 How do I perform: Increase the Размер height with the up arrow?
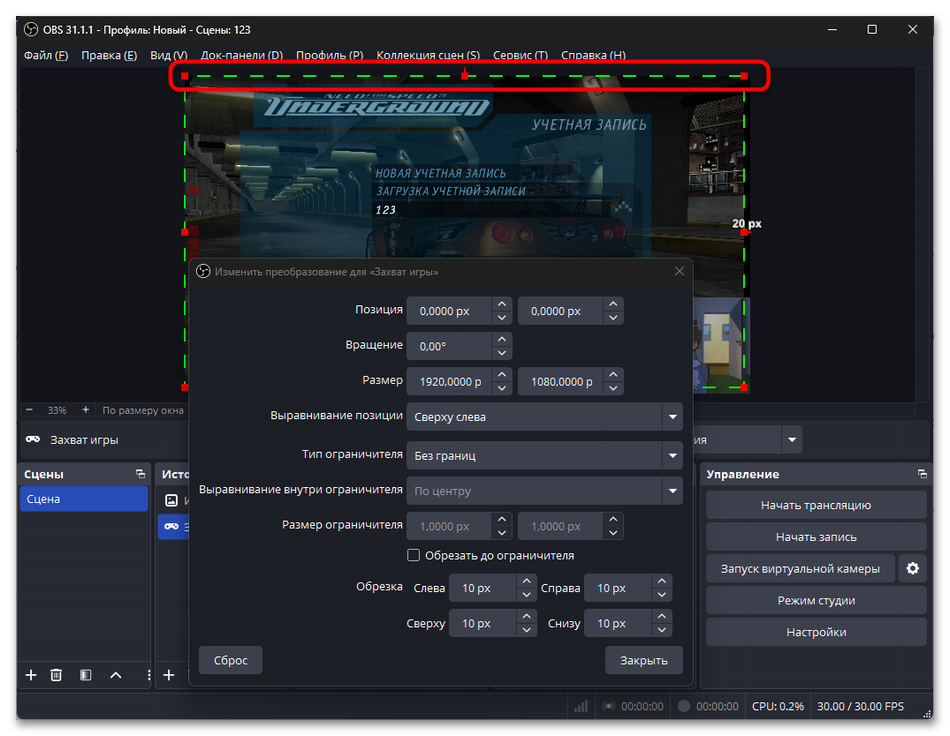click(613, 375)
